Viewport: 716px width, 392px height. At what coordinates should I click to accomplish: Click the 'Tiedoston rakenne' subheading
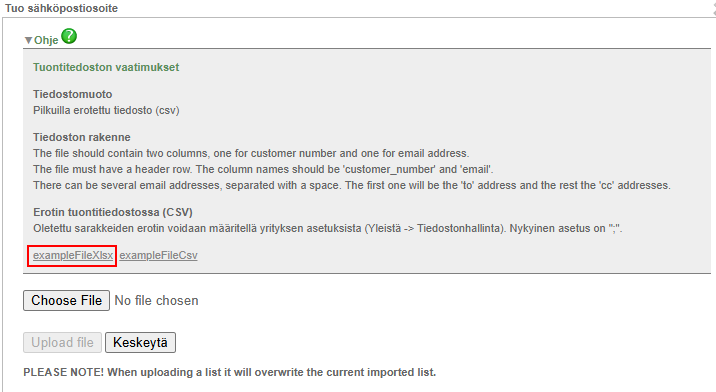click(82, 137)
